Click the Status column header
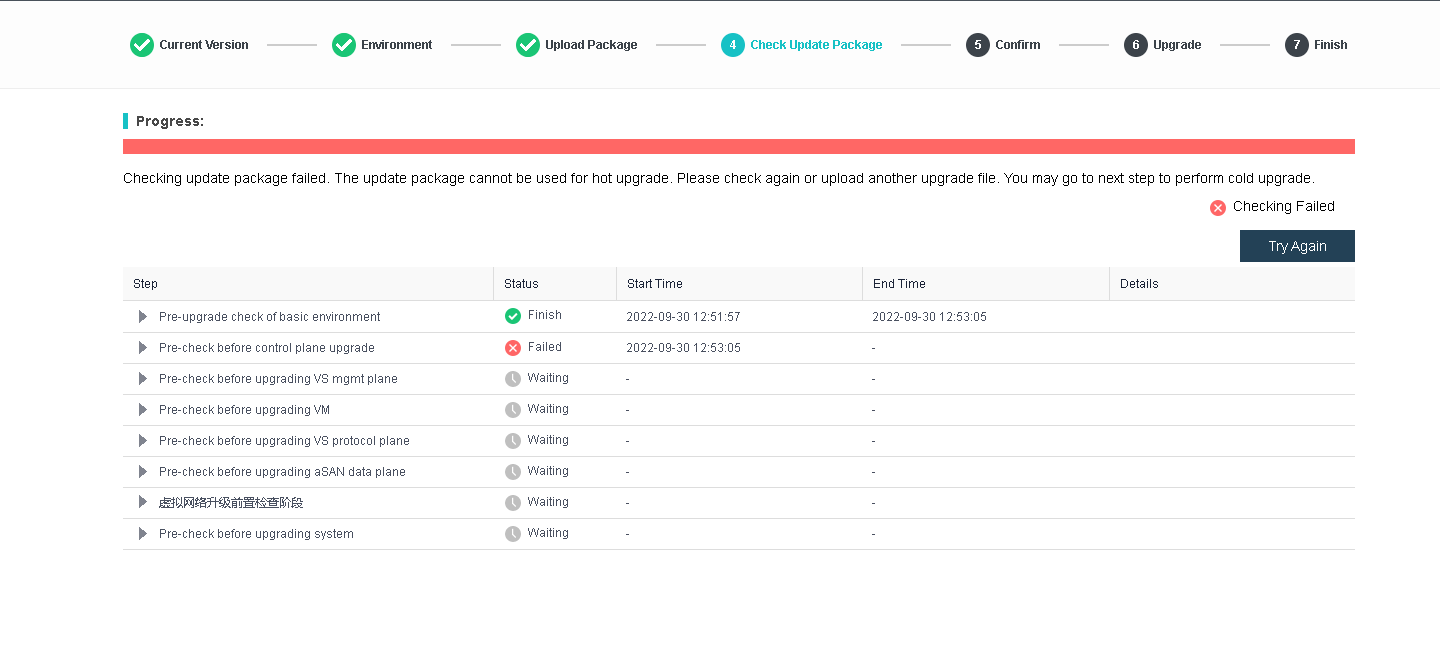 point(521,284)
